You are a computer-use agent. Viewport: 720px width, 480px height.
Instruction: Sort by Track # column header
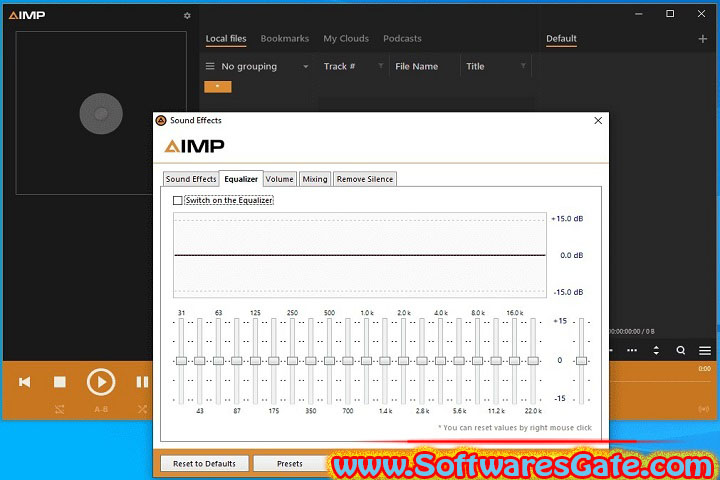click(x=339, y=66)
